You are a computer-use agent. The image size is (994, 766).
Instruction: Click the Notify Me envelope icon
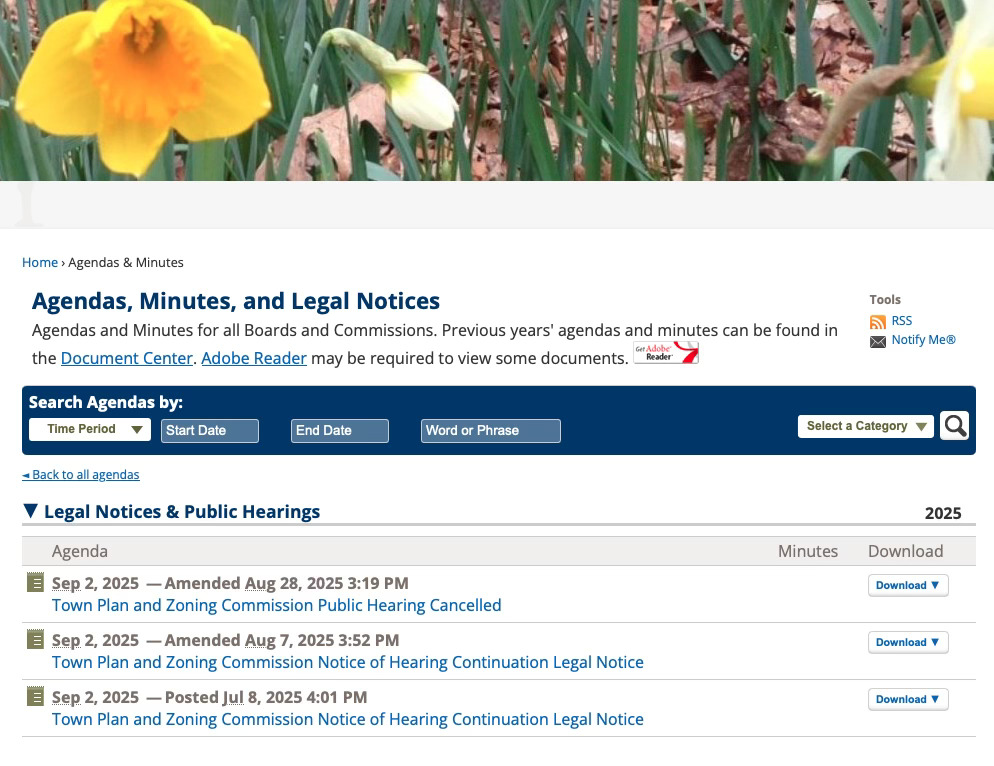(877, 341)
